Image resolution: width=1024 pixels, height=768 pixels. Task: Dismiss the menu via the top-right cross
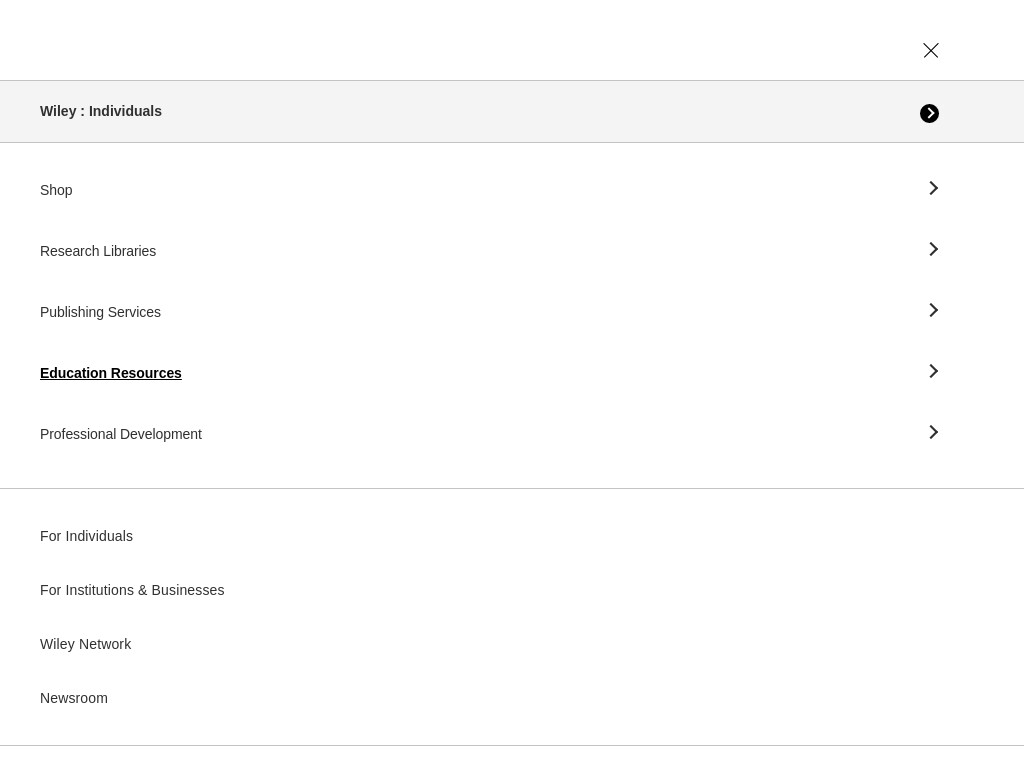[x=931, y=50]
